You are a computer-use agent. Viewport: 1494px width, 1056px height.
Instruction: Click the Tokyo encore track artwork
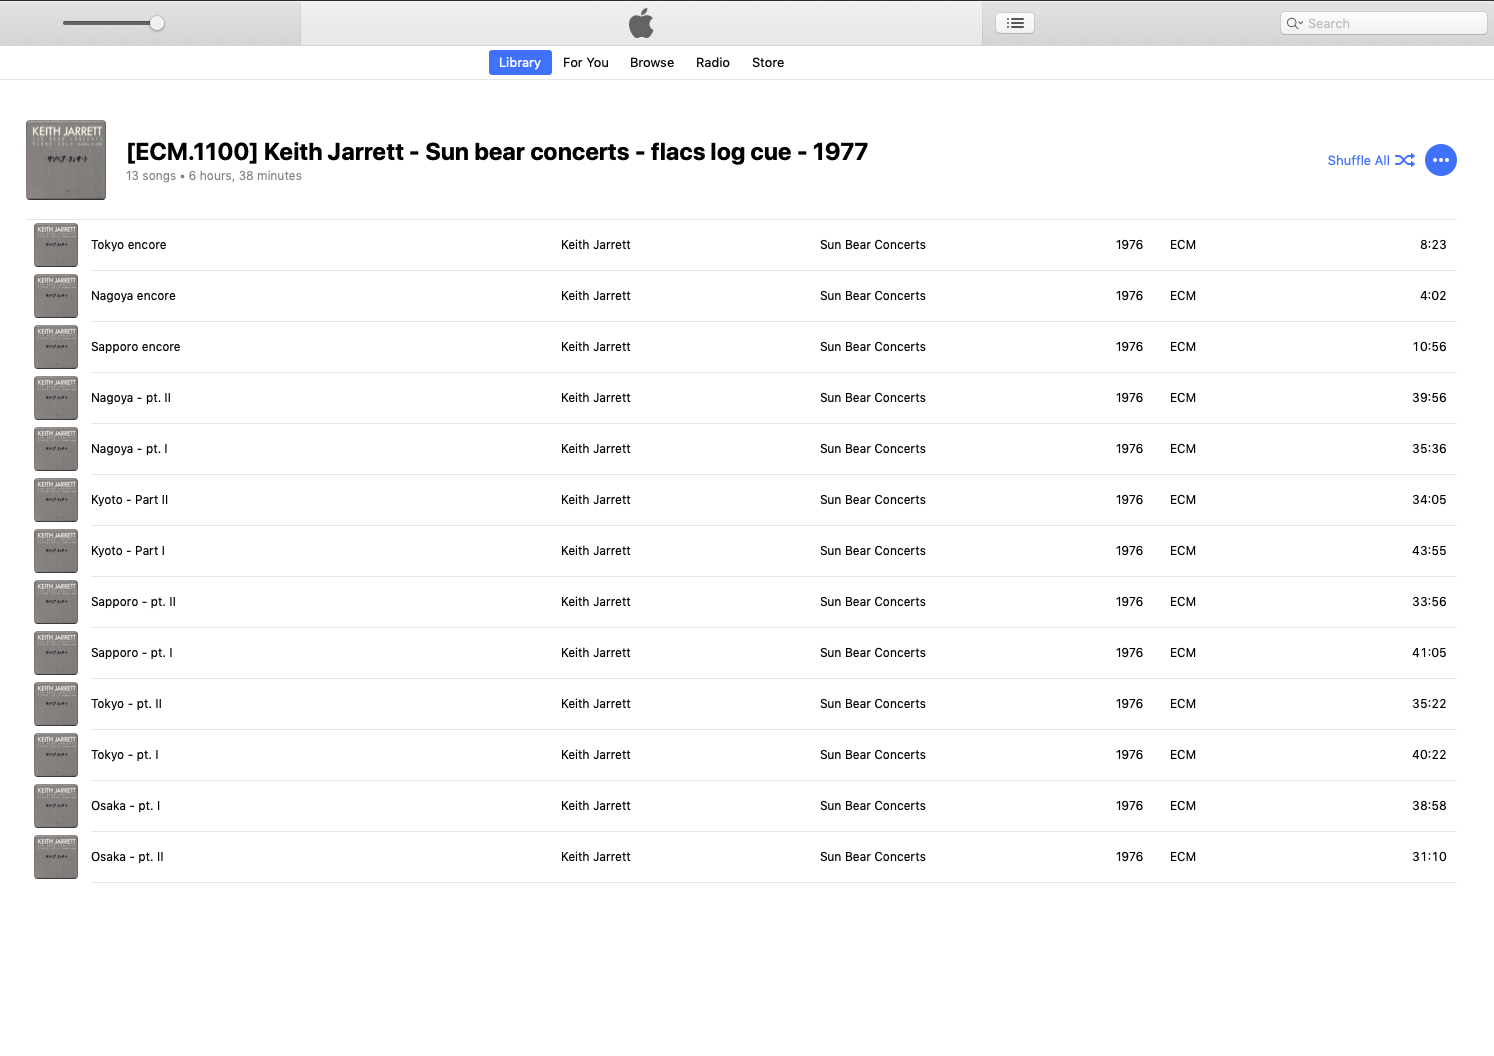point(56,245)
